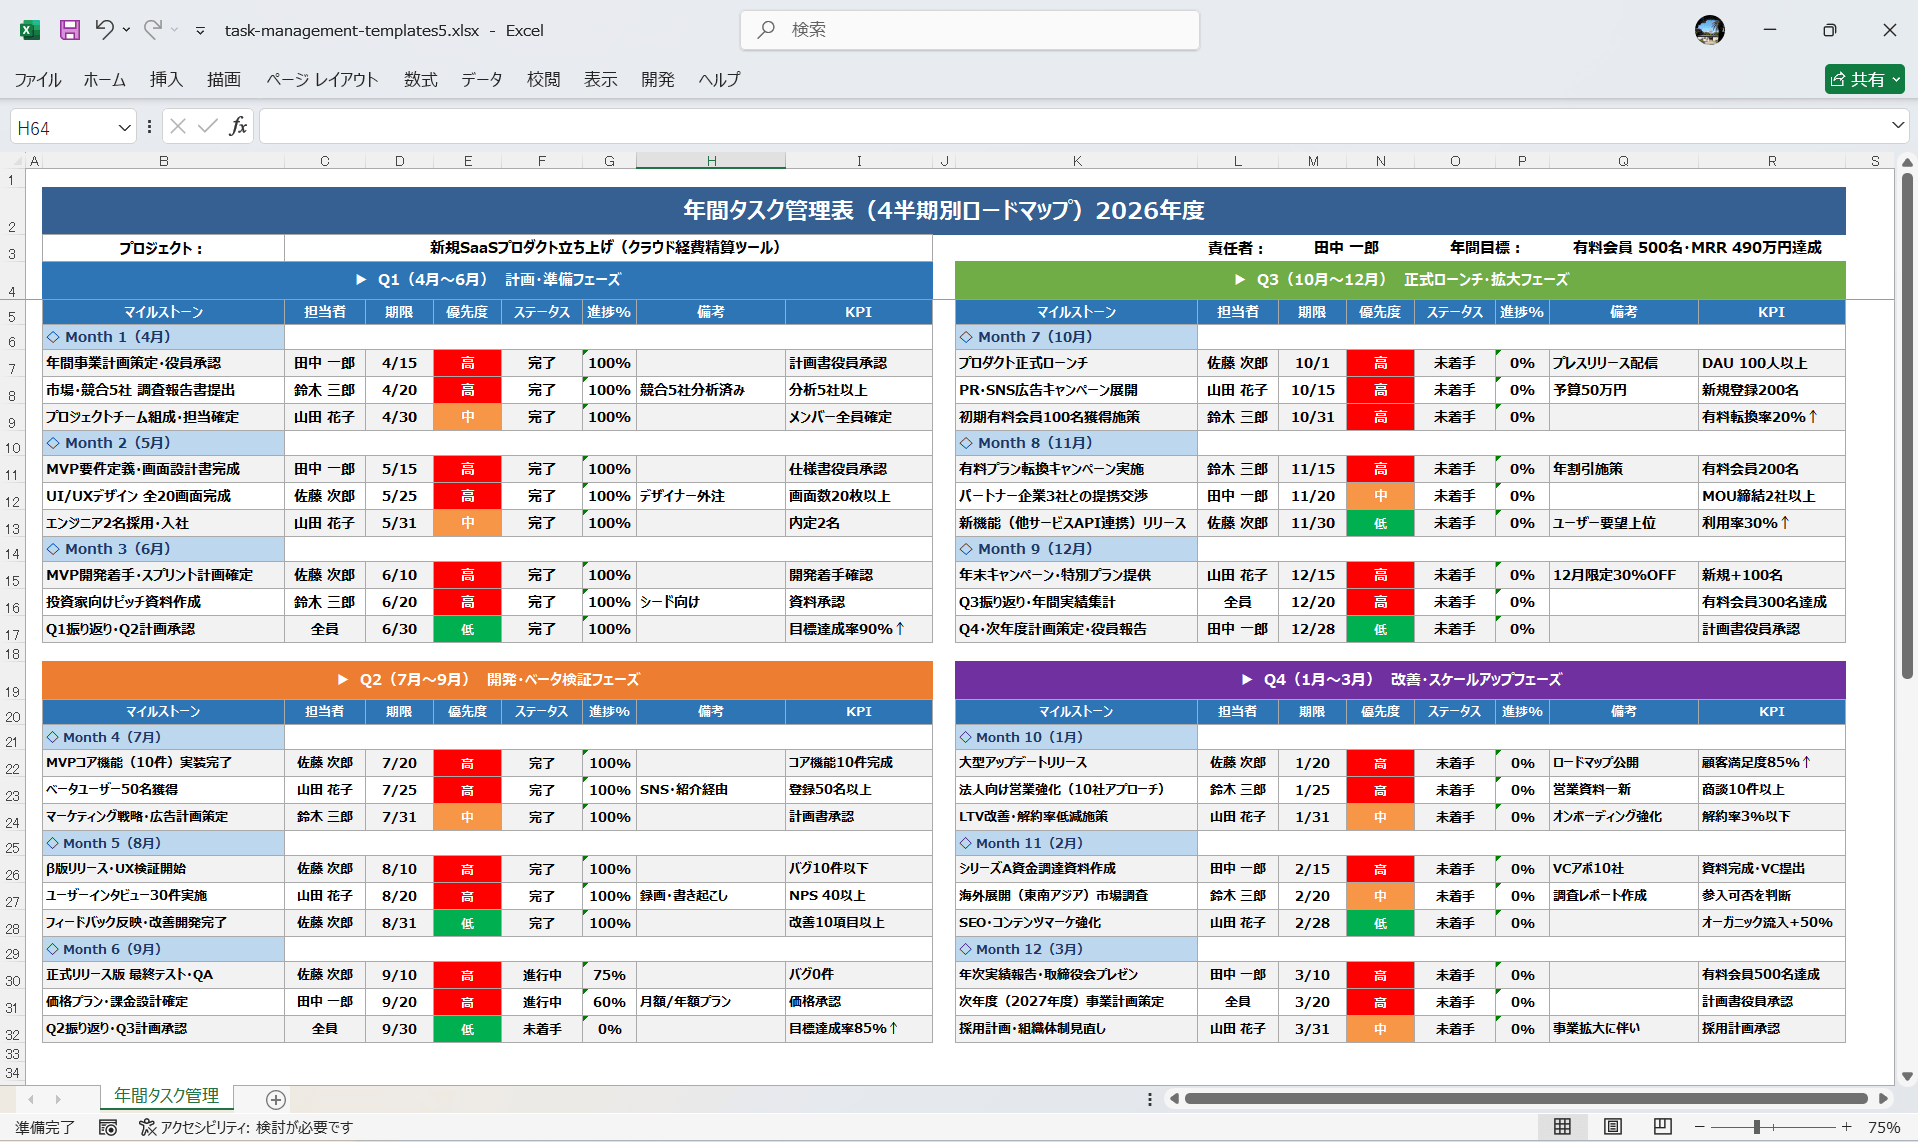Viewport: 1918px width, 1142px height.
Task: Click zoom out minus button
Action: (1699, 1127)
